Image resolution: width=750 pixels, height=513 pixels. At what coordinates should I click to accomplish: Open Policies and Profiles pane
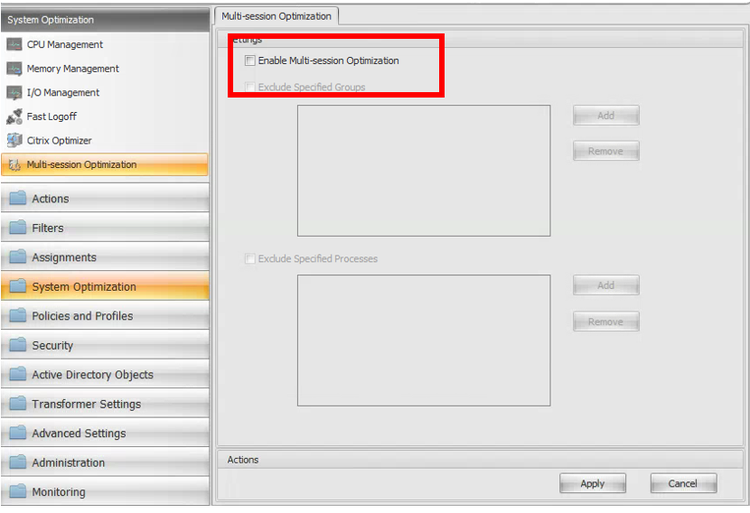pyautogui.click(x=105, y=316)
